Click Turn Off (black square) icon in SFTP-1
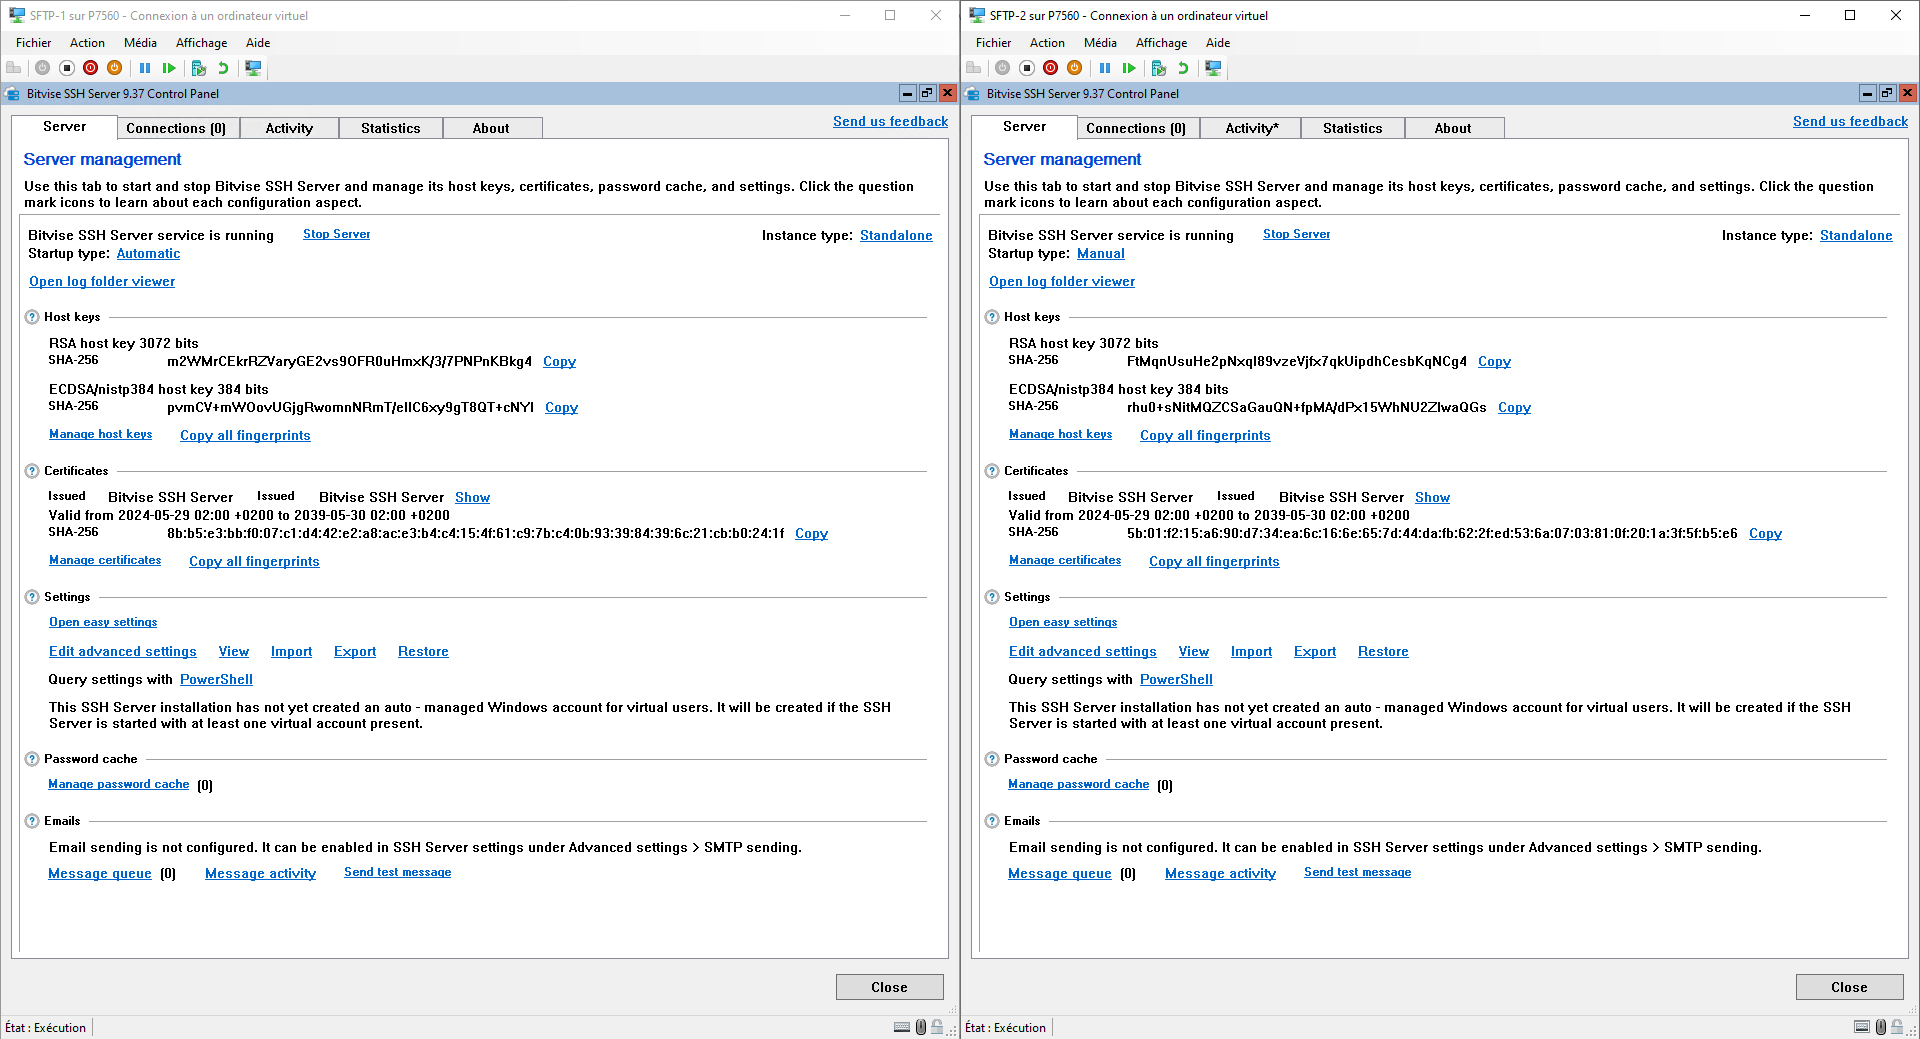This screenshot has width=1920, height=1039. coord(67,68)
